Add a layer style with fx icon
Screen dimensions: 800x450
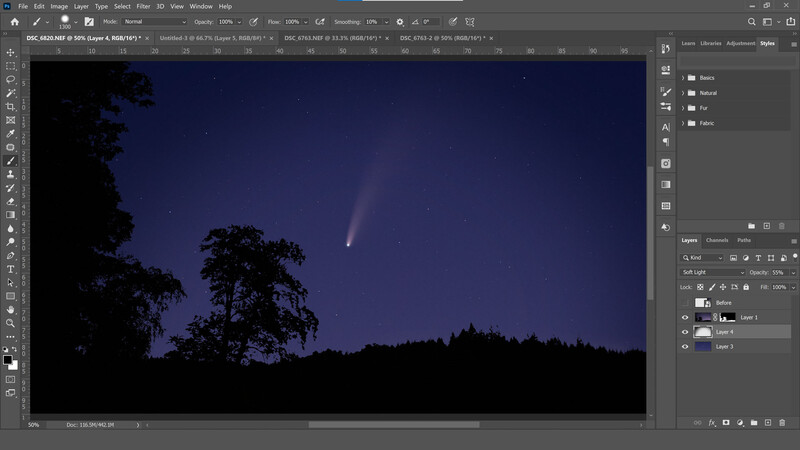click(712, 423)
